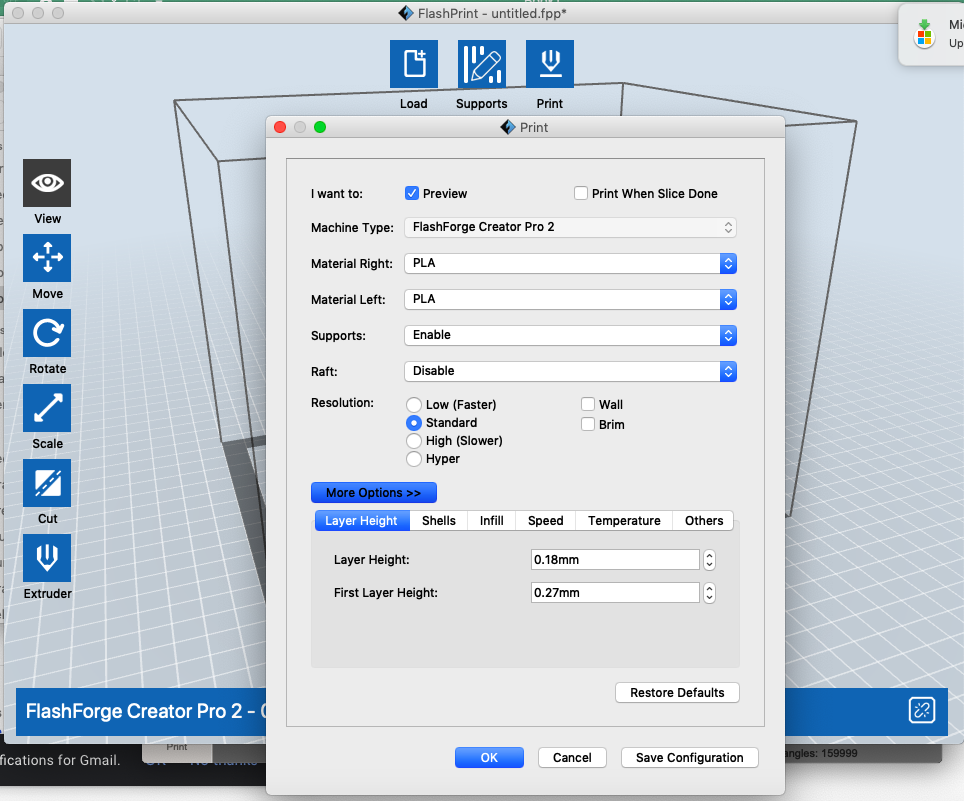Image resolution: width=964 pixels, height=801 pixels.
Task: Click the More Options >> button
Action: point(374,492)
